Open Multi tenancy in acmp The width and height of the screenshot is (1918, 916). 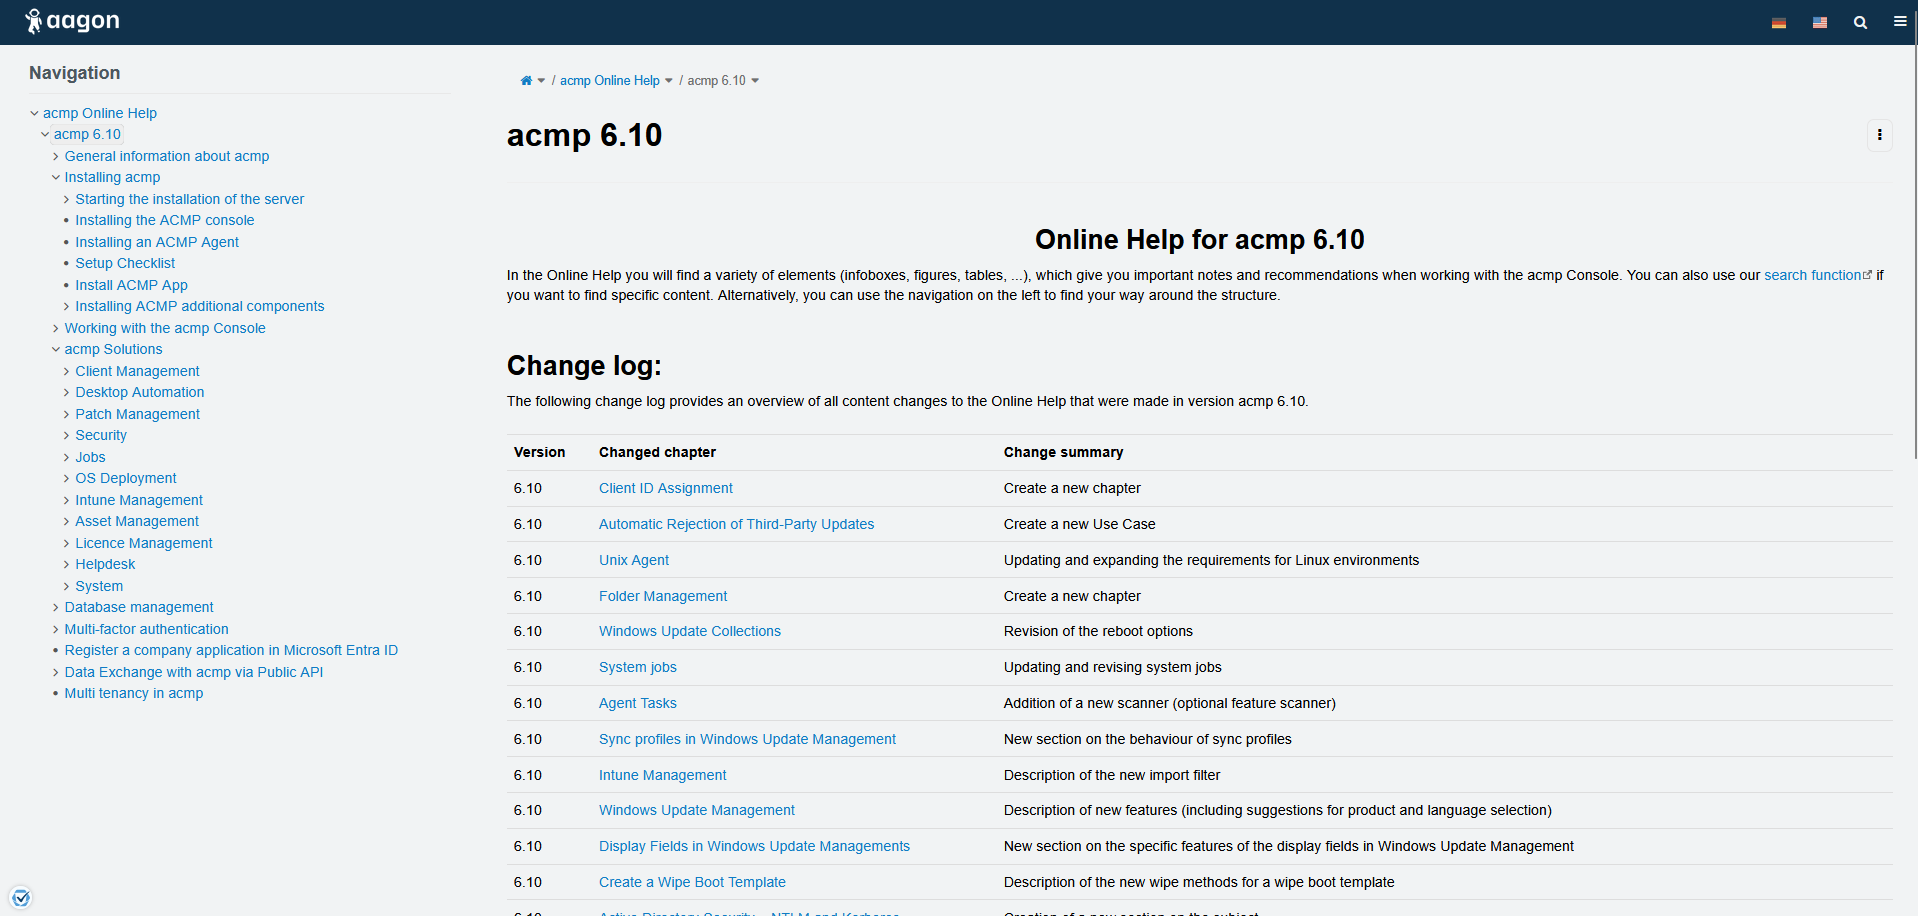[134, 693]
